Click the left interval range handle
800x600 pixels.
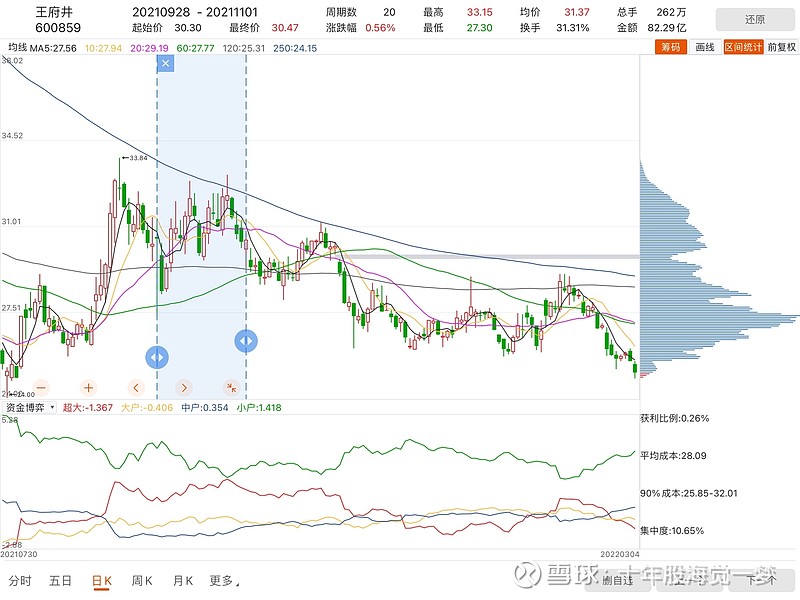click(157, 357)
